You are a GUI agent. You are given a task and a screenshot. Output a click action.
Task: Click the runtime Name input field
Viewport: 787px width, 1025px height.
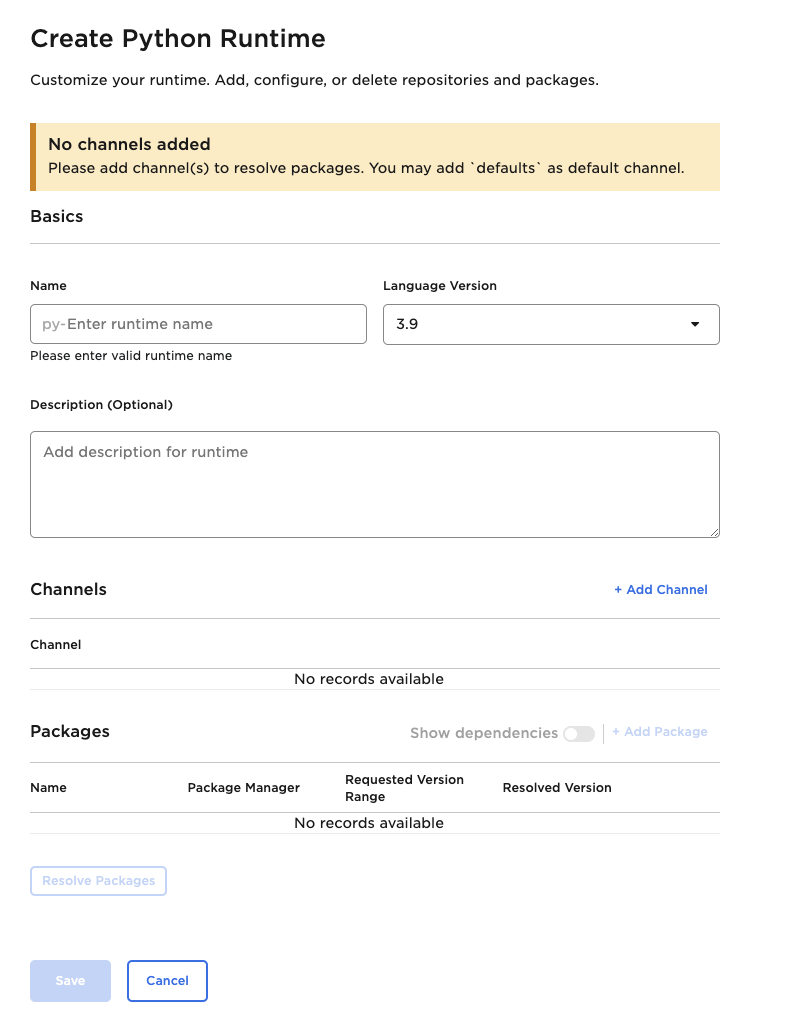198,324
